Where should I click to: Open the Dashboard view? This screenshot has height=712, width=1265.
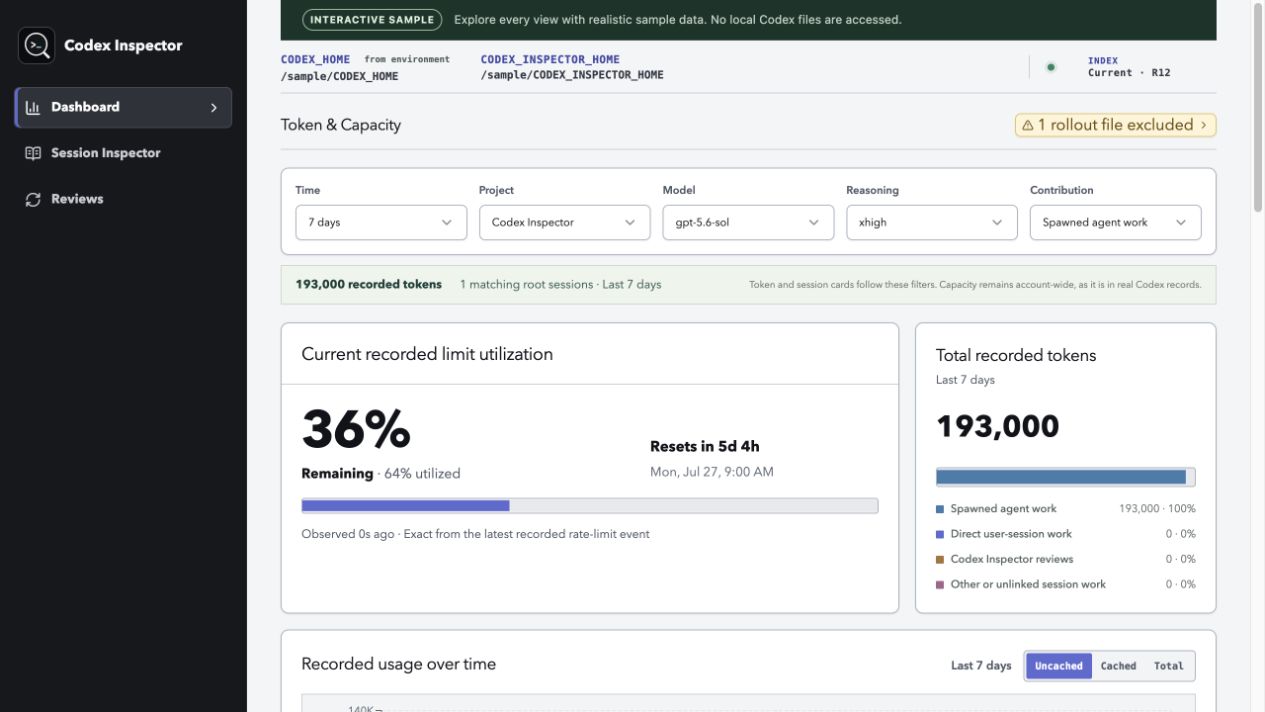(123, 107)
